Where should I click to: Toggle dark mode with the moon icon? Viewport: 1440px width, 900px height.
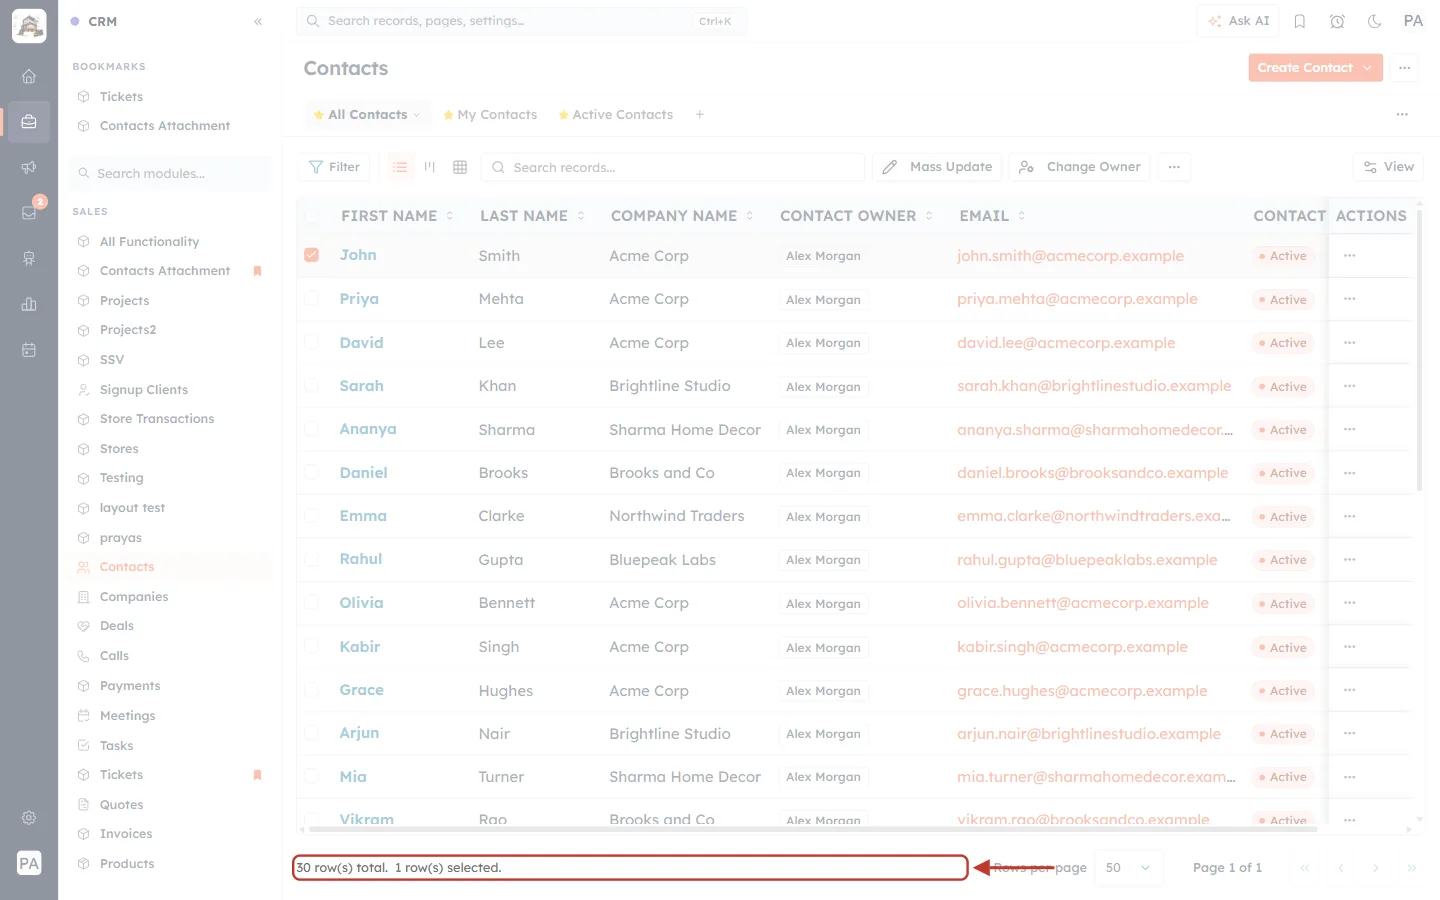pyautogui.click(x=1374, y=21)
